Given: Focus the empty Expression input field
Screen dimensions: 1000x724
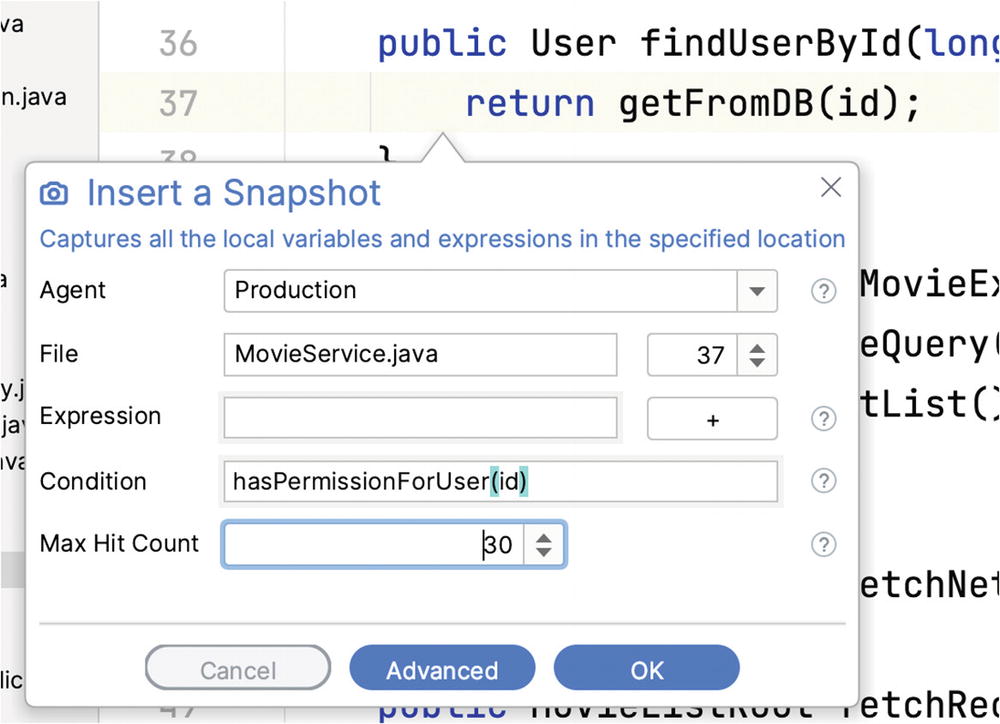Looking at the screenshot, I should pyautogui.click(x=420, y=418).
